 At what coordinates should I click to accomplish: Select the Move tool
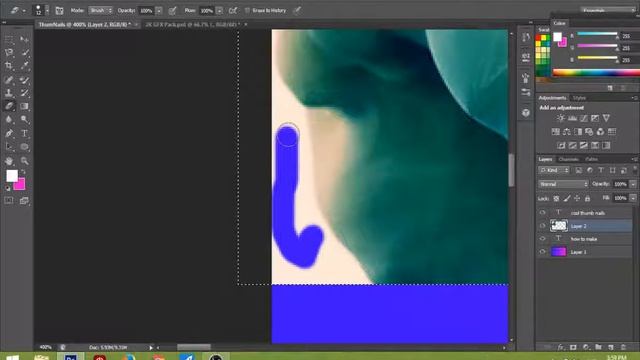point(24,40)
